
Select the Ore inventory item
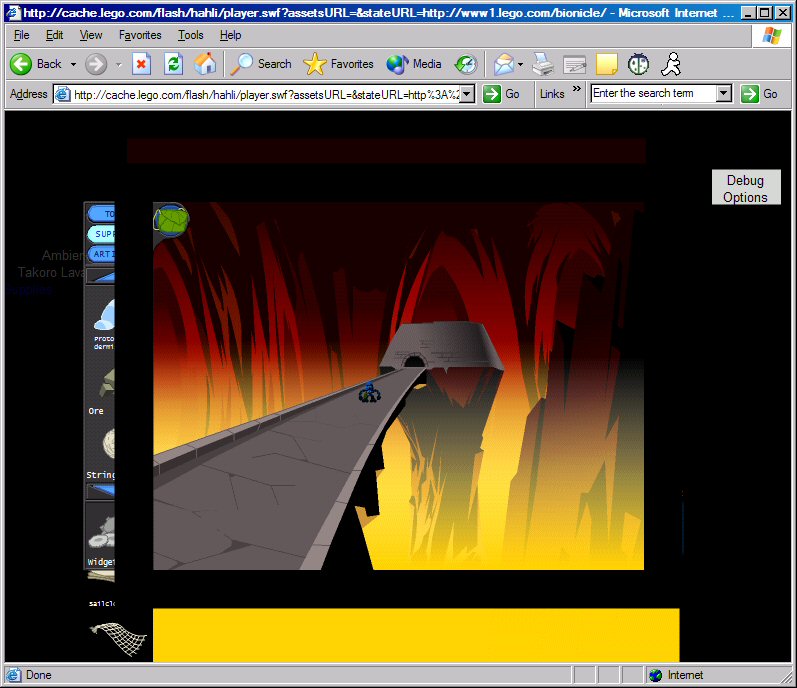click(x=104, y=391)
